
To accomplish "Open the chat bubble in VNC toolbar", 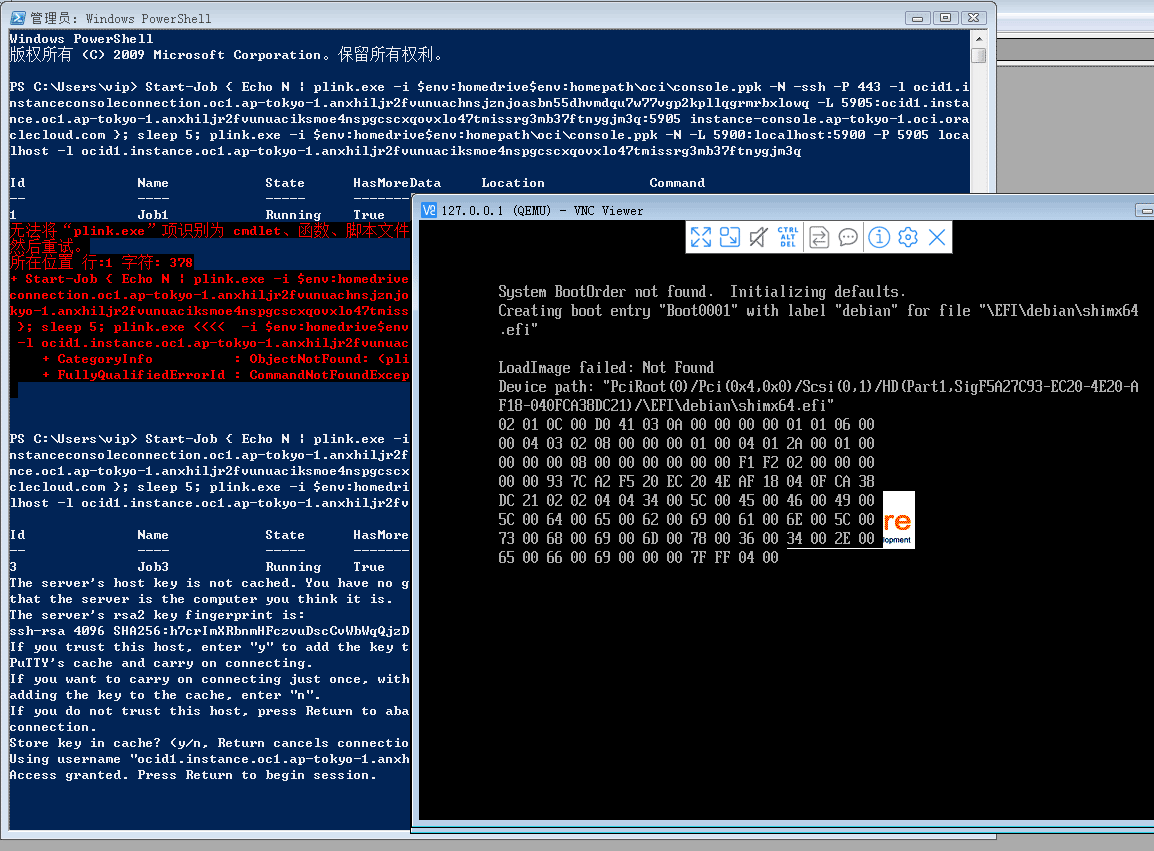I will (848, 237).
